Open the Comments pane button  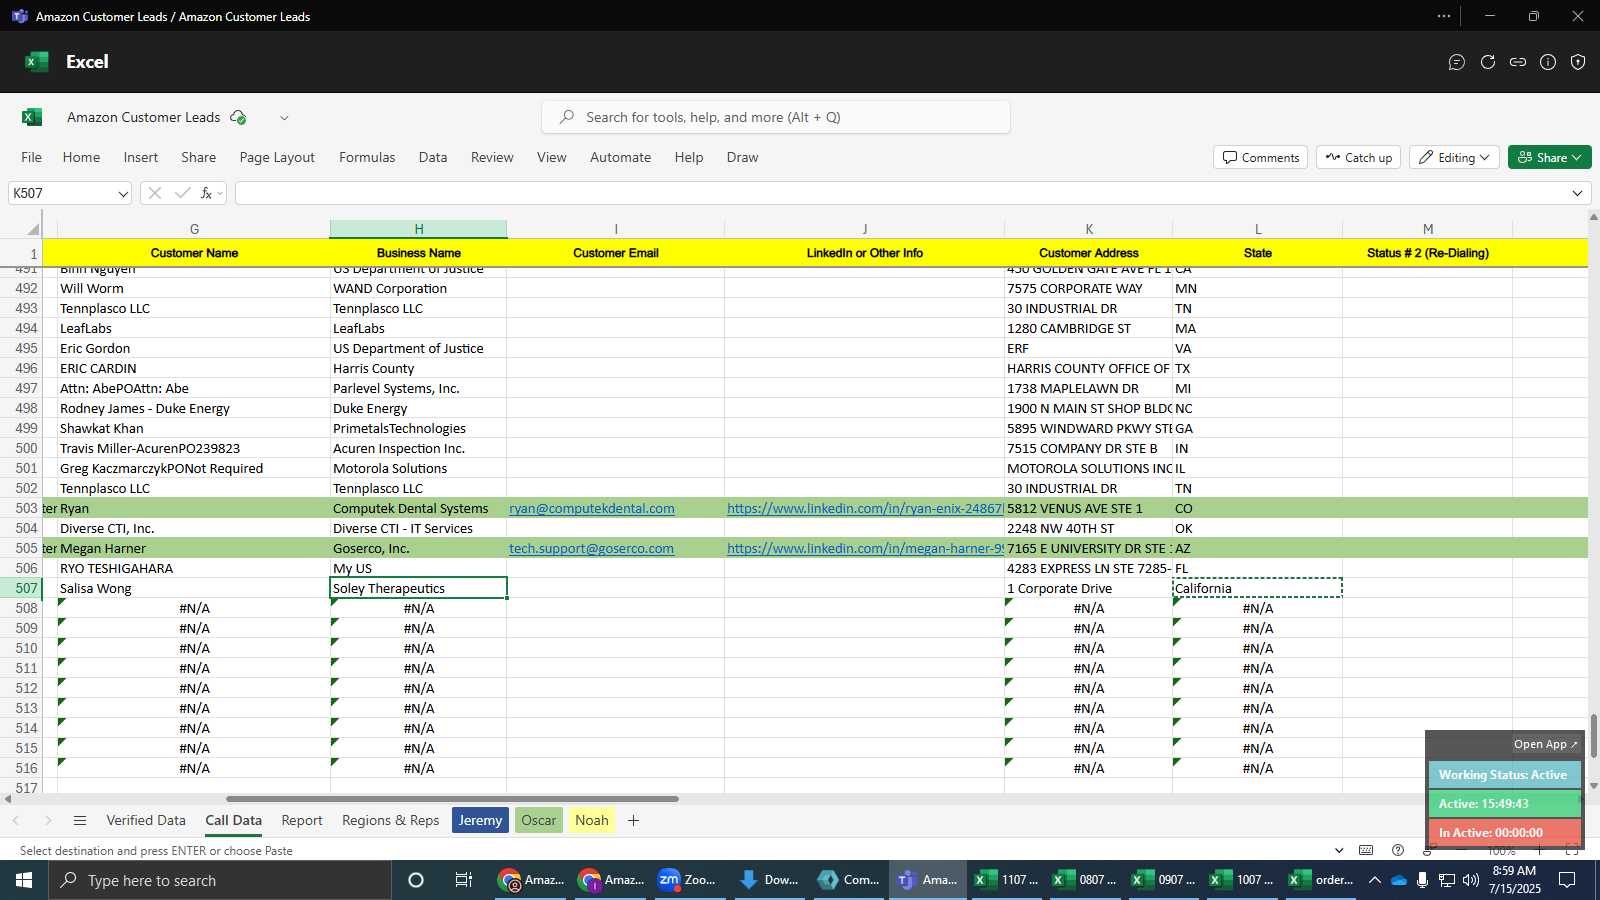click(x=1260, y=157)
